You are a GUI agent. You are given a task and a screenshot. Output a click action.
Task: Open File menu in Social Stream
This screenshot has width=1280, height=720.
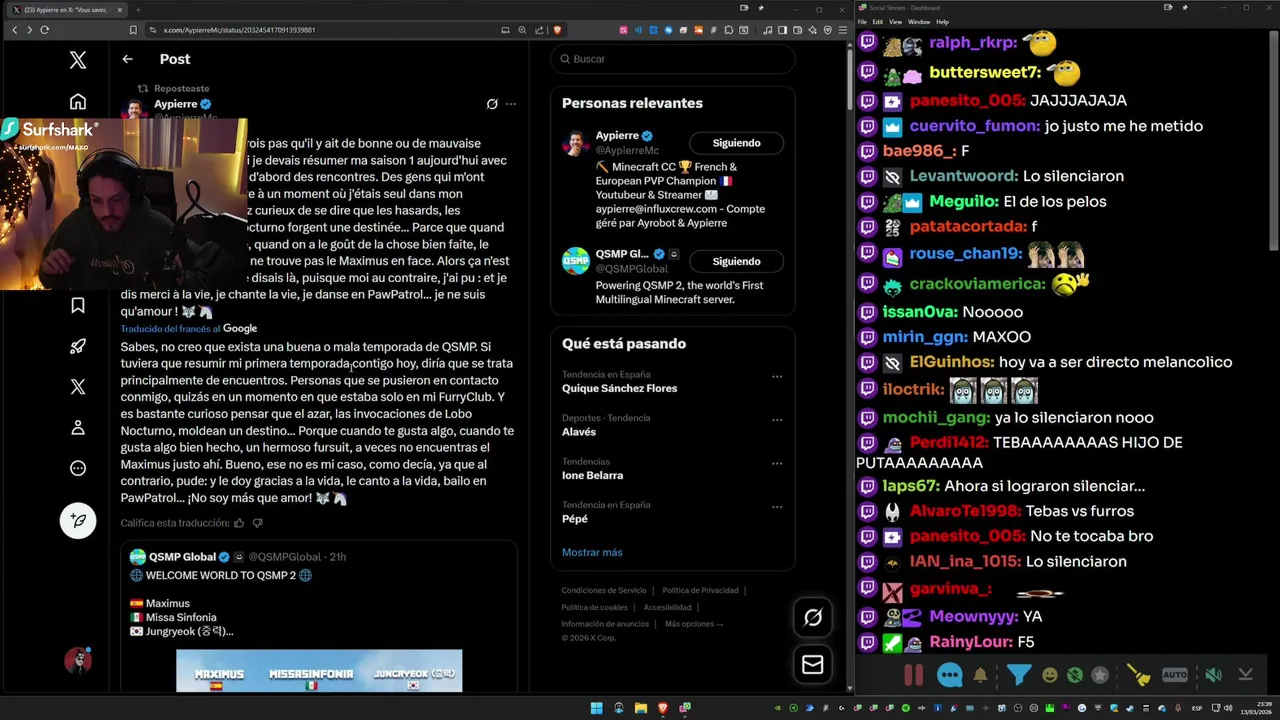pos(862,21)
